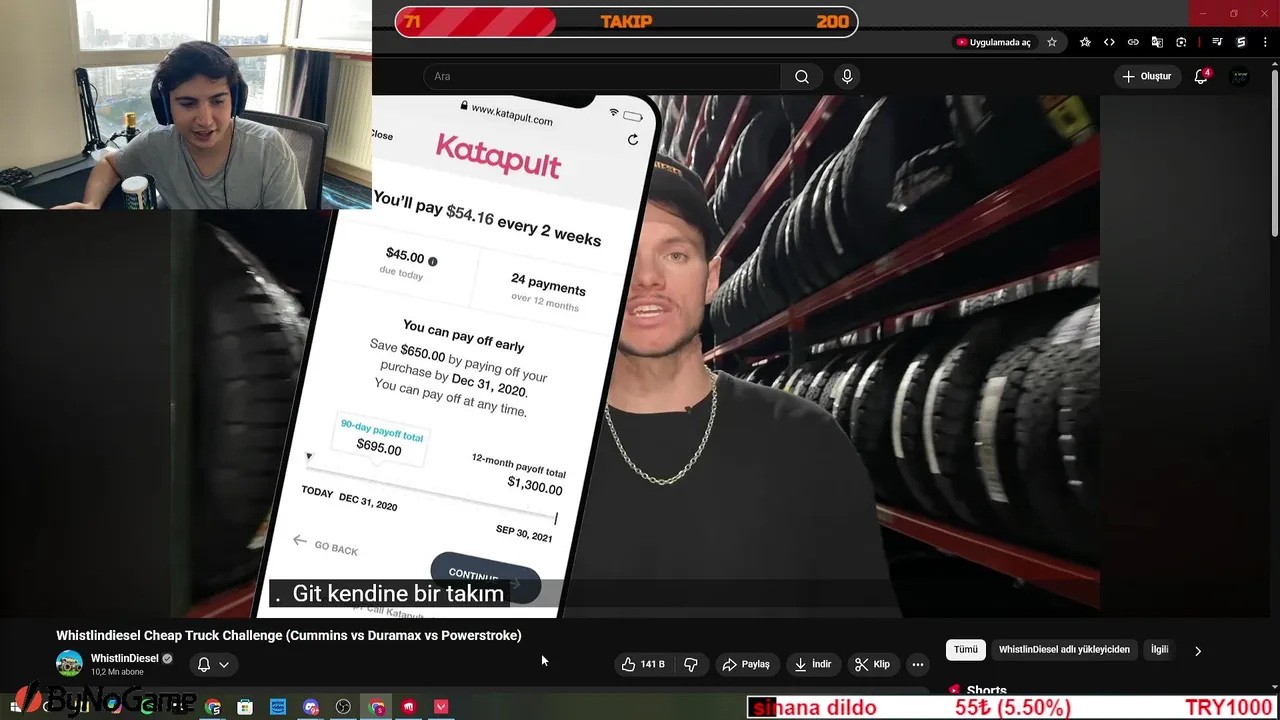Click the 10,2 Mn abone subscriber count

click(117, 672)
